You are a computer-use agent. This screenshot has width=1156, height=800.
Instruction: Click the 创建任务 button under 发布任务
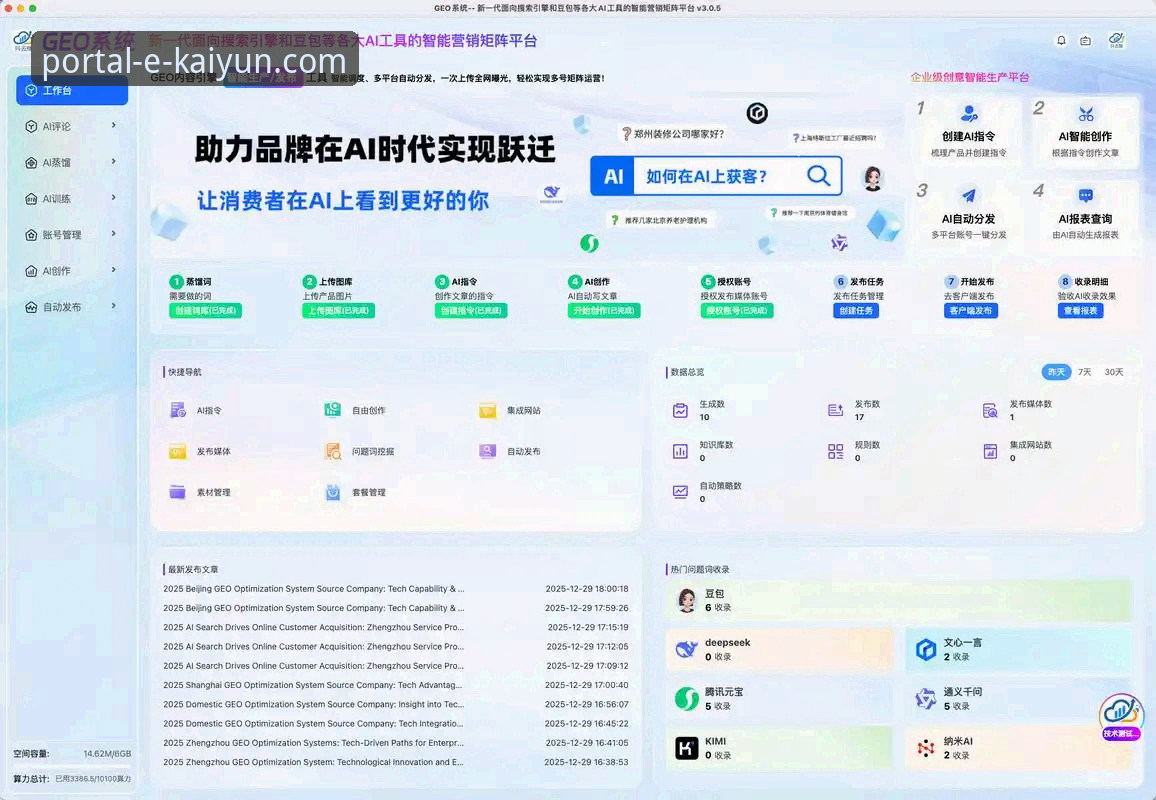[859, 311]
